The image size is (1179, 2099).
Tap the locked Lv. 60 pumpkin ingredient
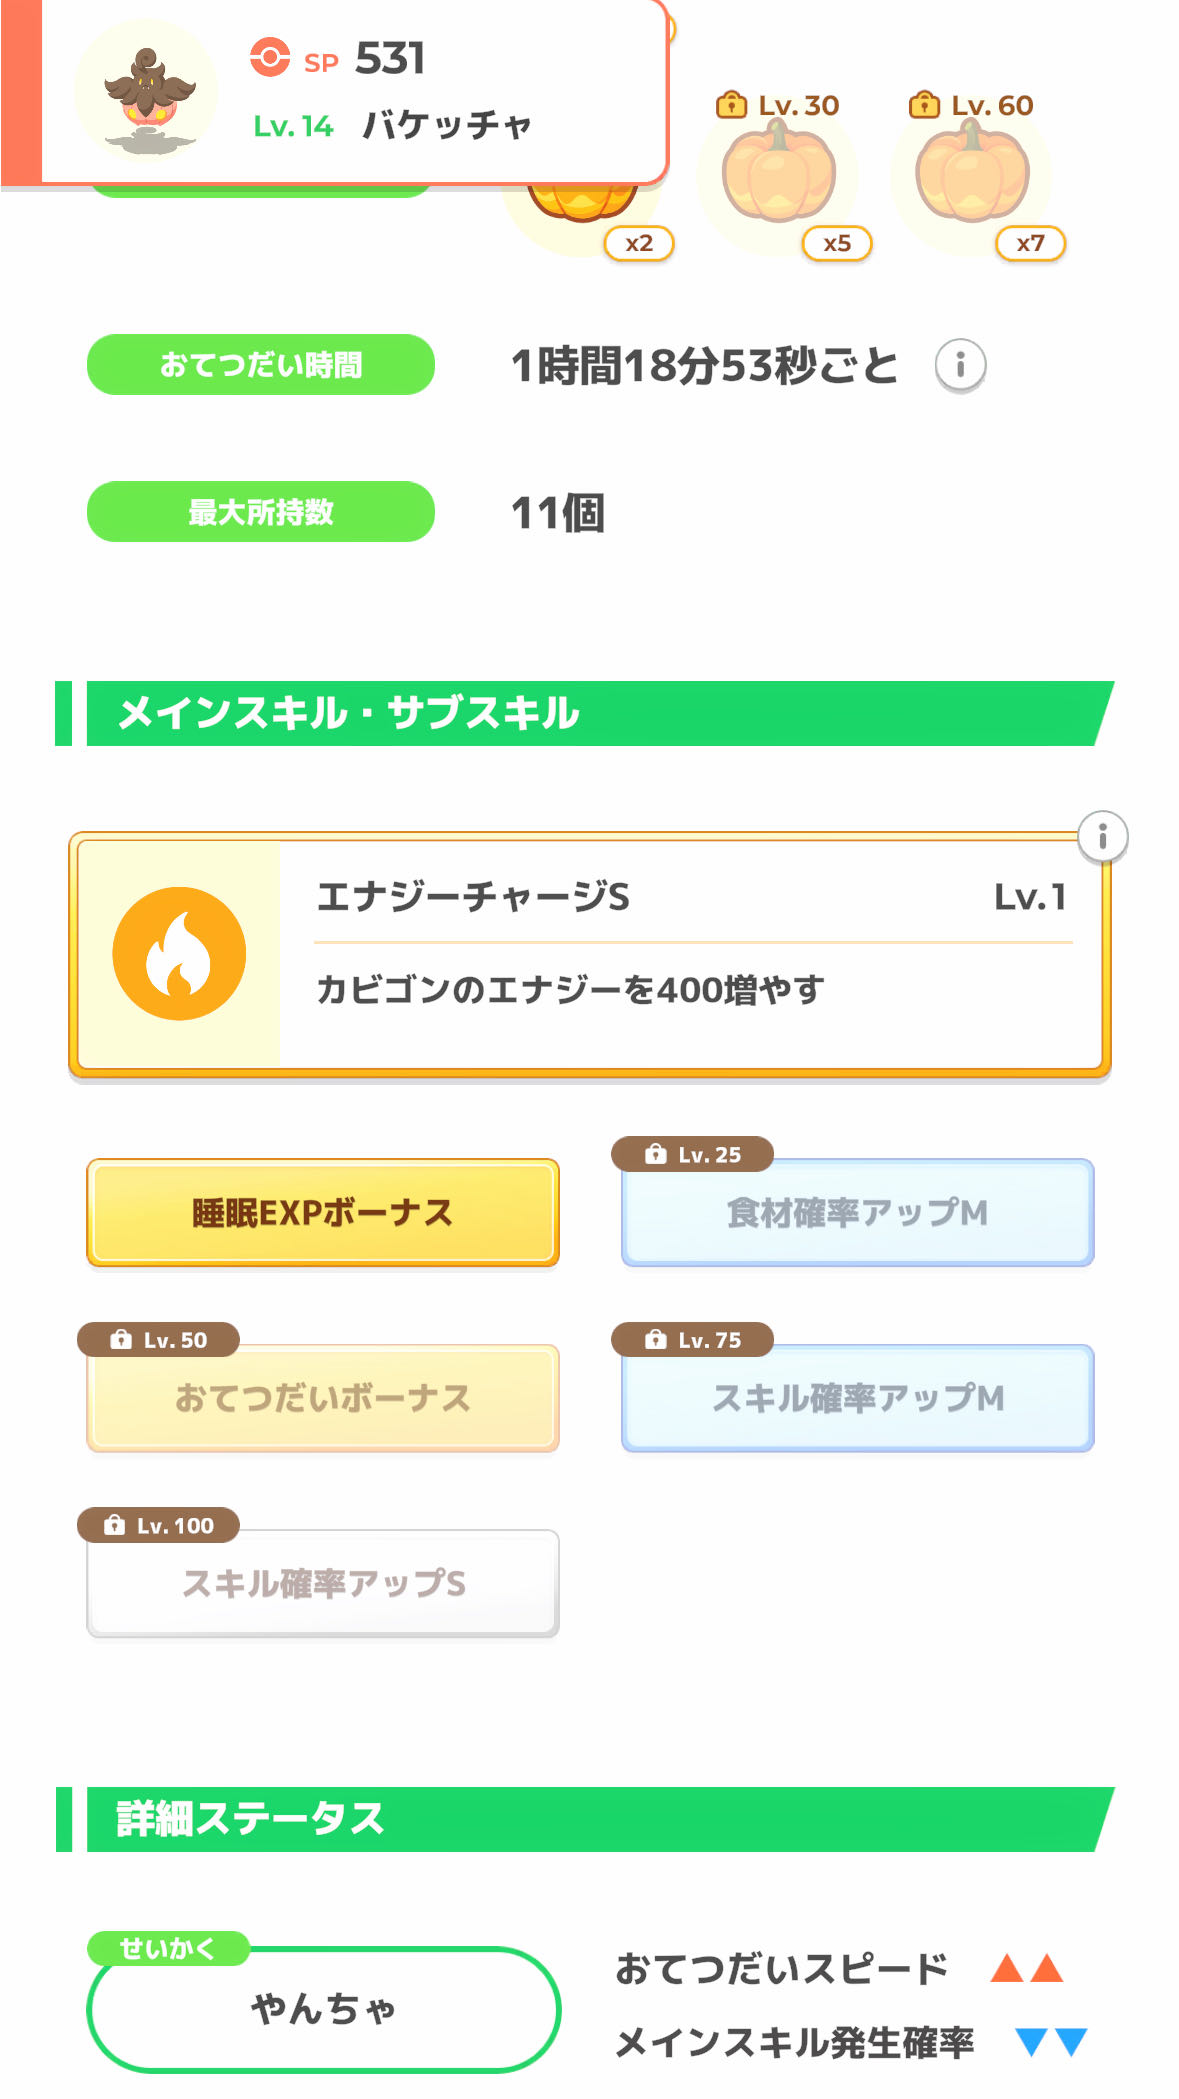(x=971, y=175)
